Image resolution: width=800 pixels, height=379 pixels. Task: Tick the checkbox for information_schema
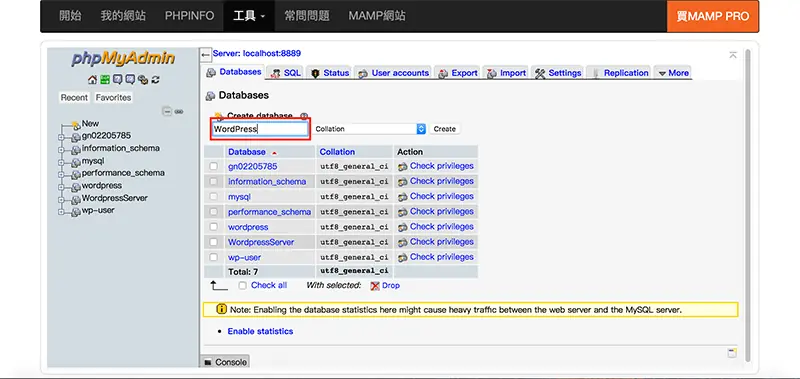click(x=213, y=182)
